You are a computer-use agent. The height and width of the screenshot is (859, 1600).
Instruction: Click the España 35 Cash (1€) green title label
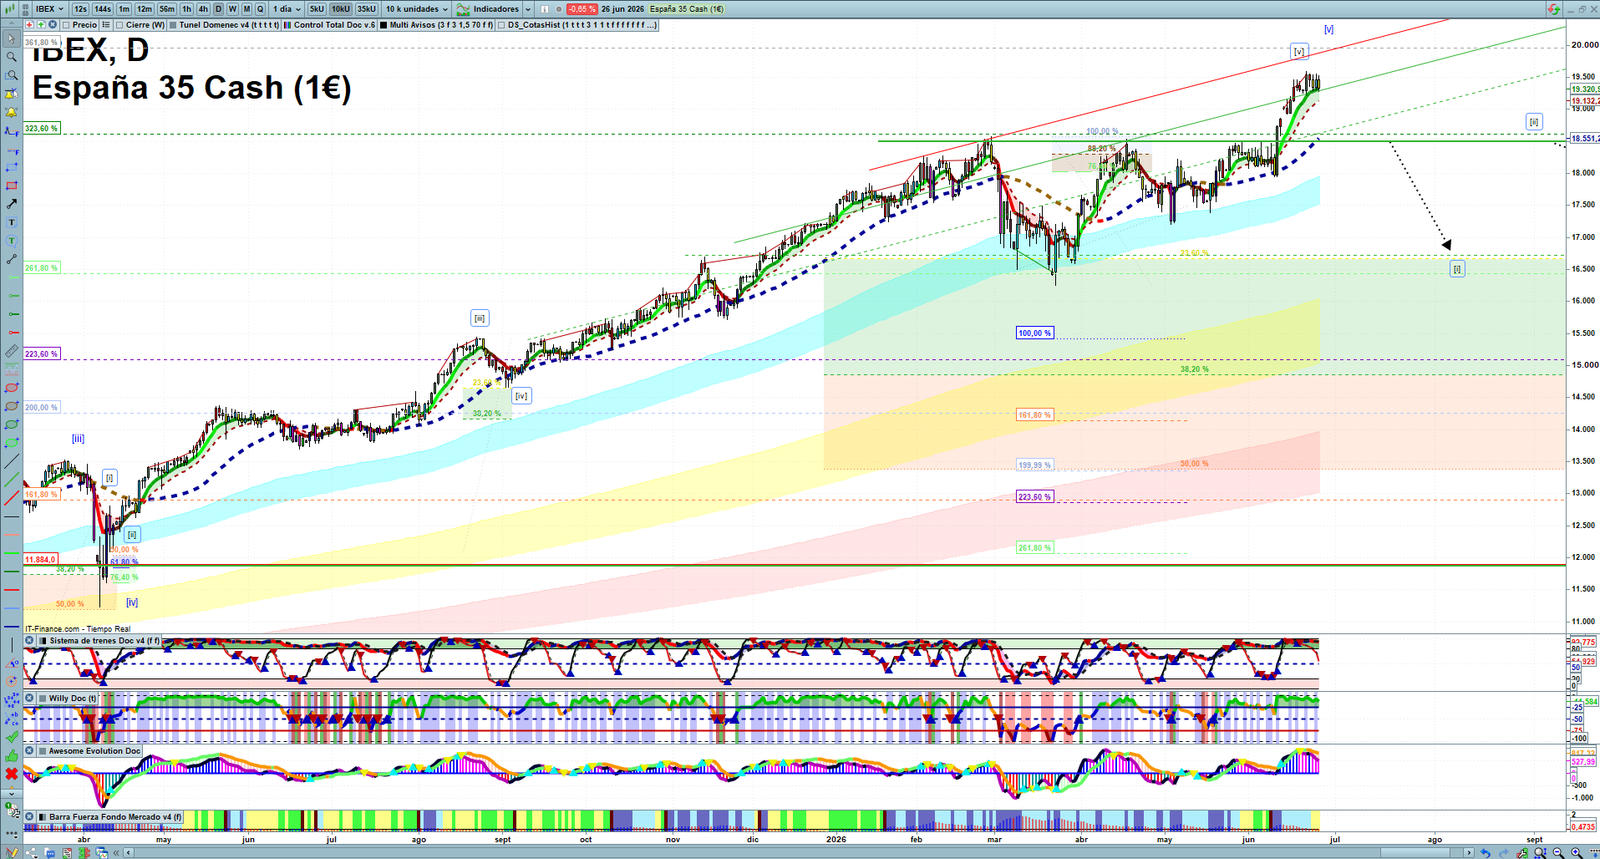pos(686,9)
